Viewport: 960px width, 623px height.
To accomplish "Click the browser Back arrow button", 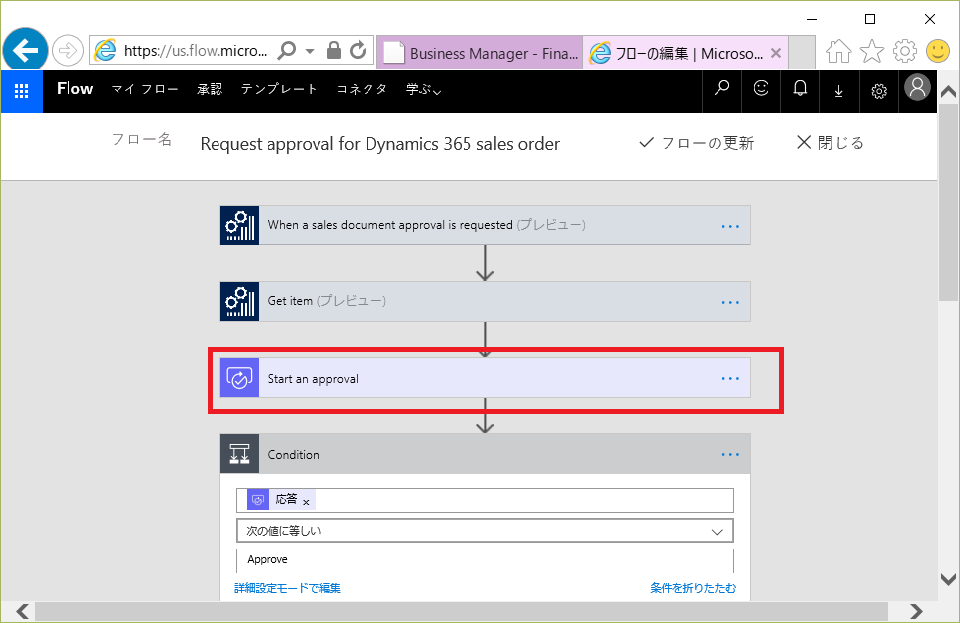I will tap(25, 50).
